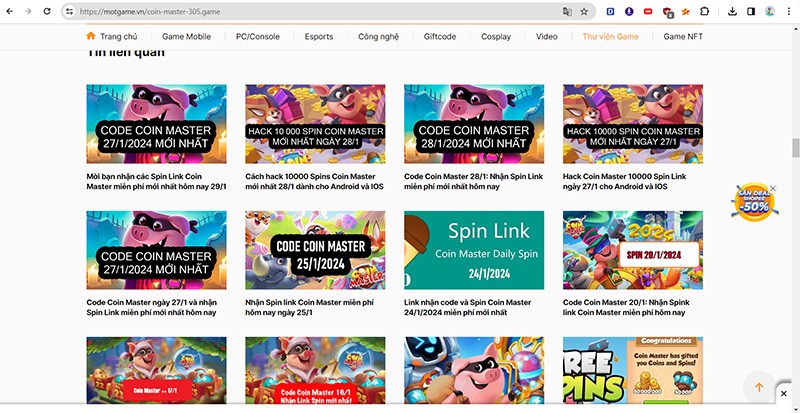Open the orange star extension icon

click(x=686, y=11)
